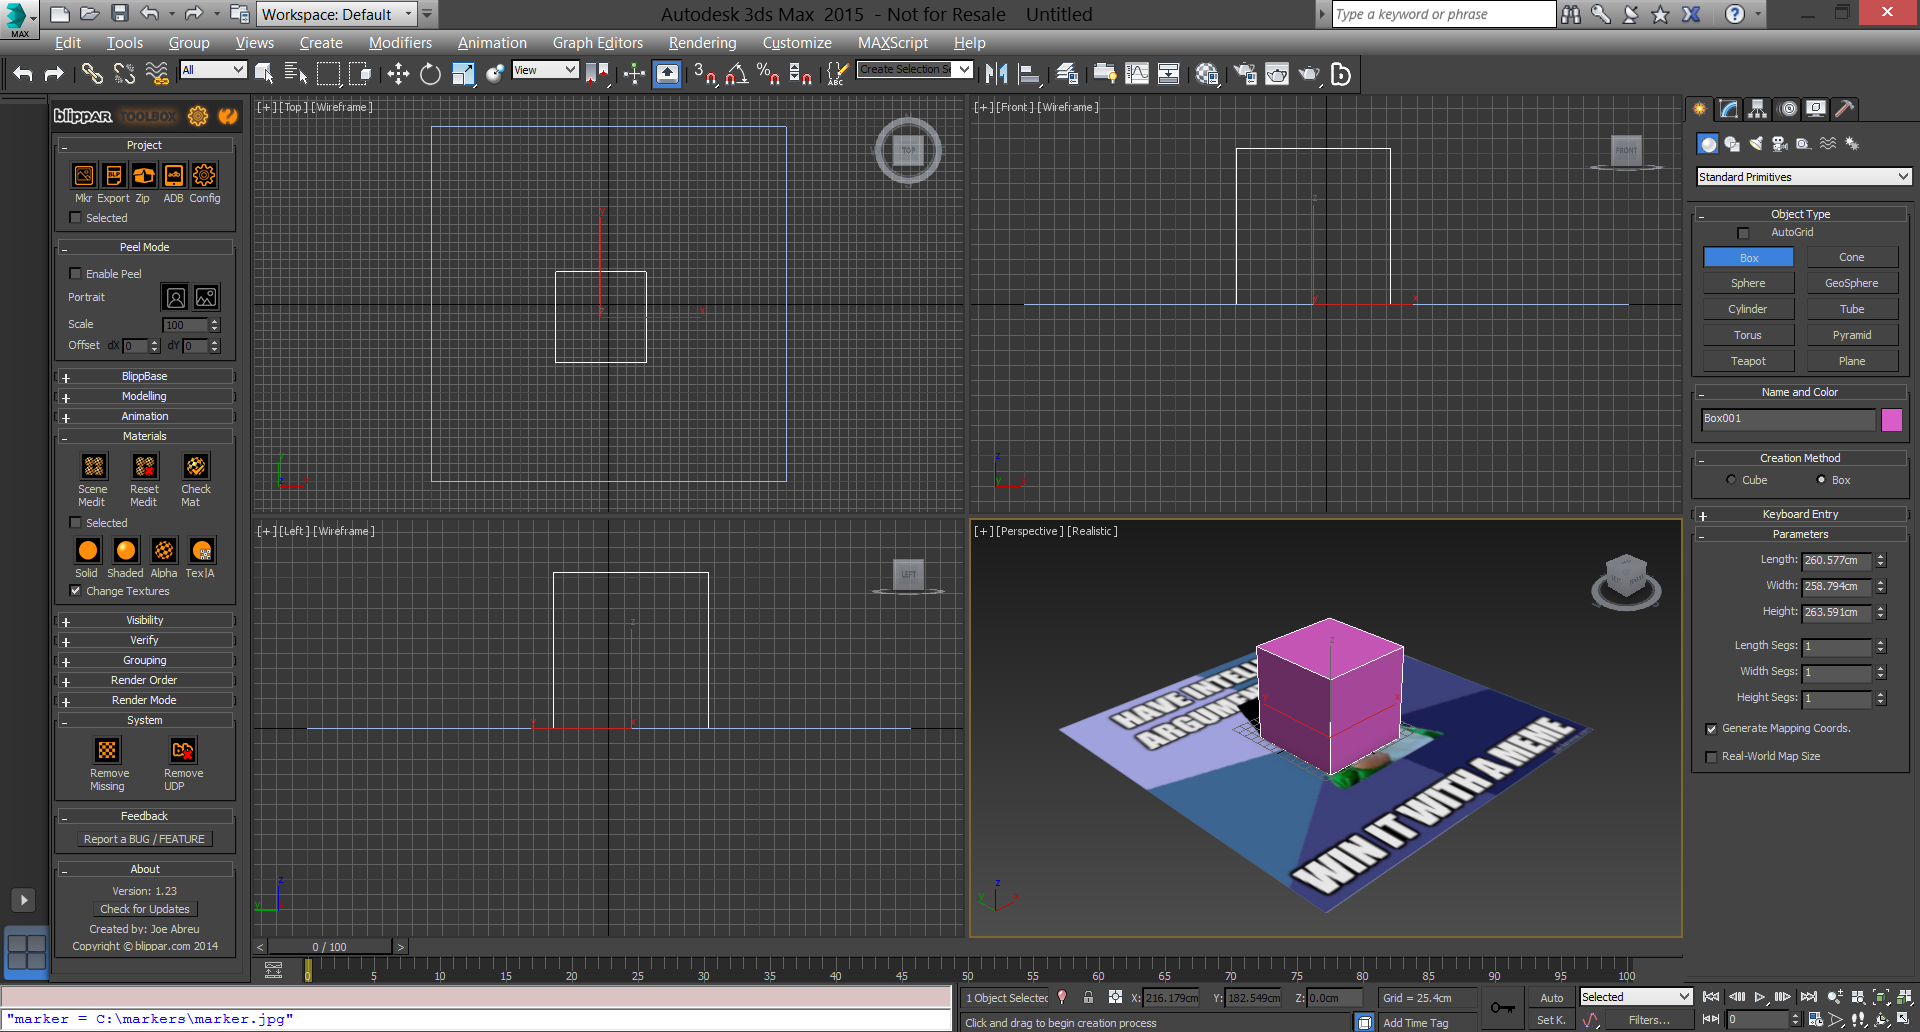Open the Utilities hammer panel tab
1920x1032 pixels.
[1845, 109]
